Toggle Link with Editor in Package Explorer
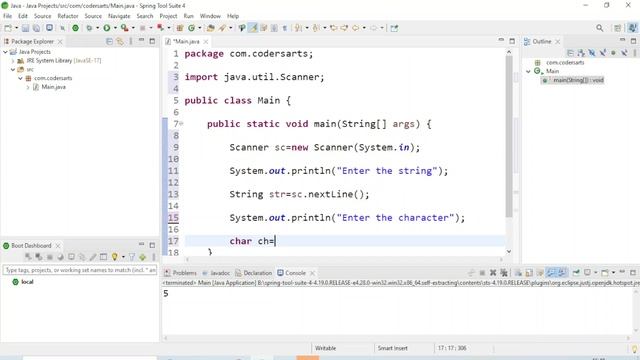640x360 pixels. 120,41
